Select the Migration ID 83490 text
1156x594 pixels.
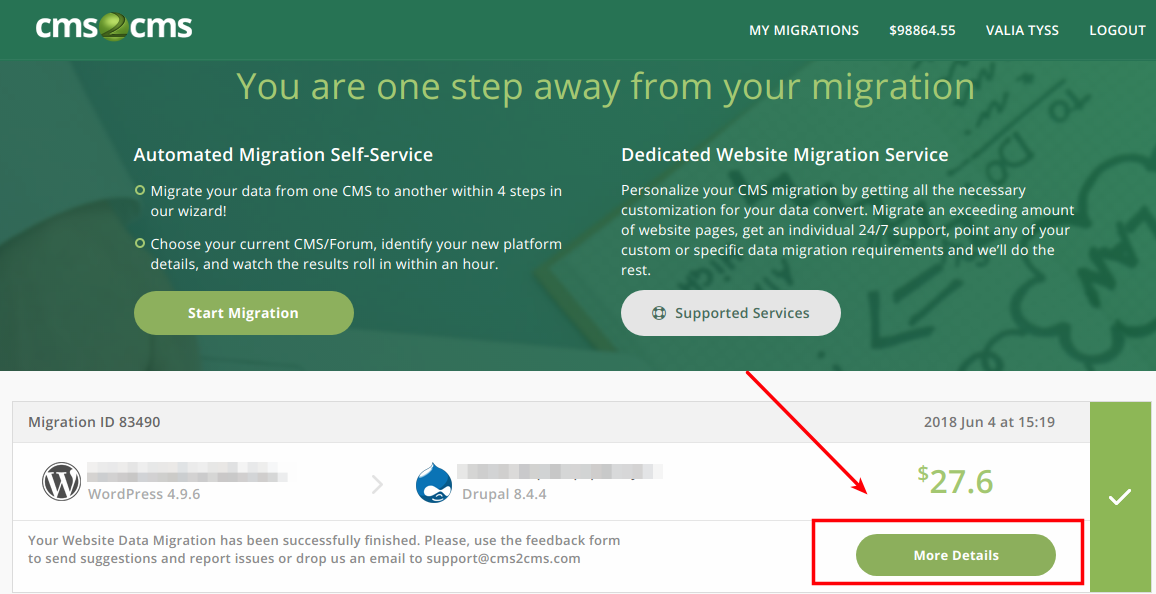pyautogui.click(x=94, y=422)
